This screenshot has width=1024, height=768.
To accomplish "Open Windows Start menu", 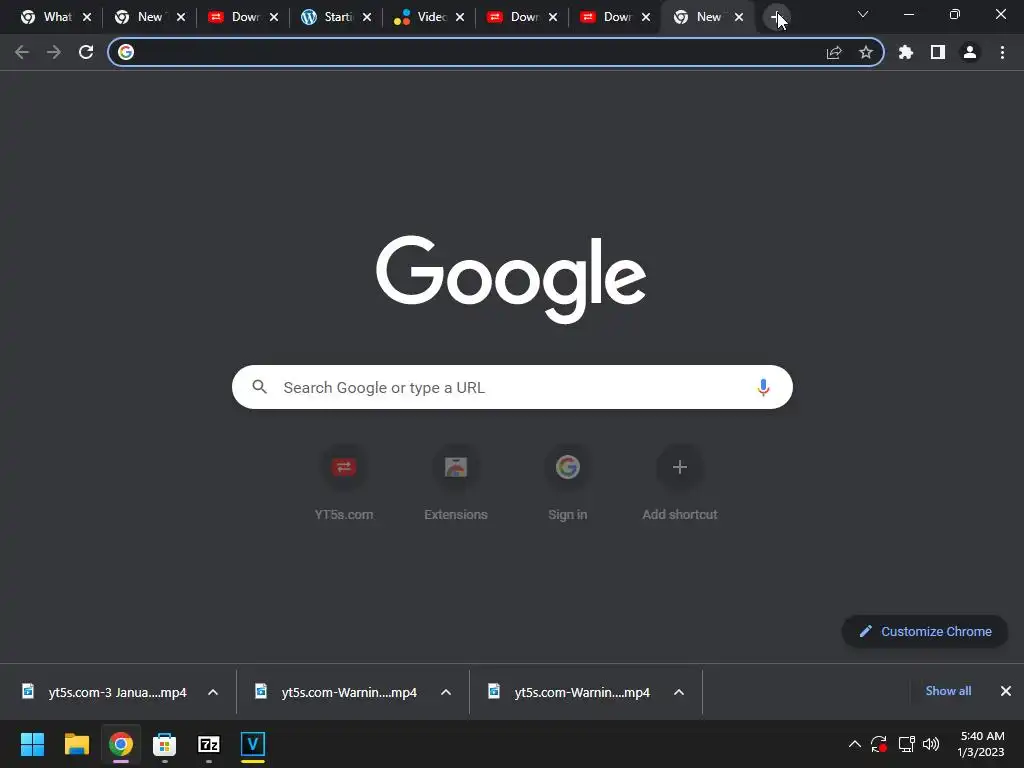I will 32,744.
